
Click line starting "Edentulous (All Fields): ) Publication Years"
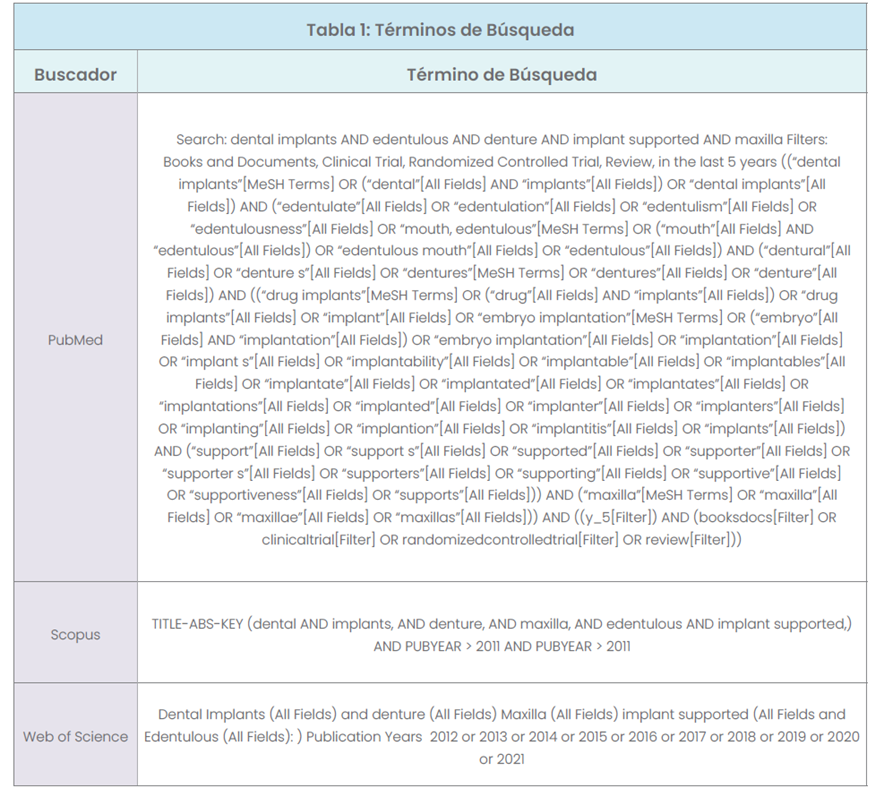pyautogui.click(x=502, y=737)
